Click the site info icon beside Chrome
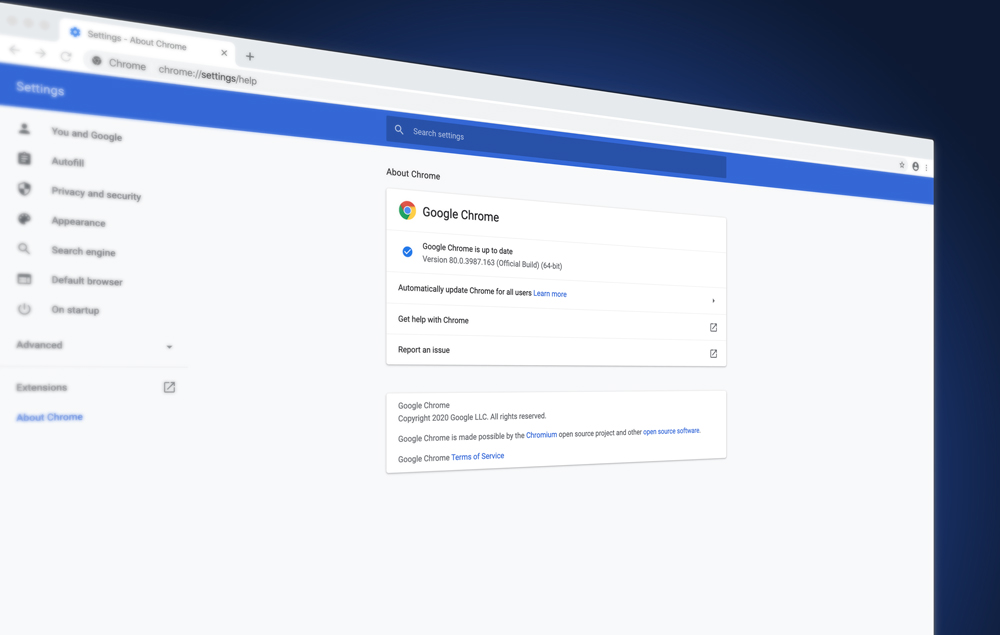The height and width of the screenshot is (635, 1000). 96,61
